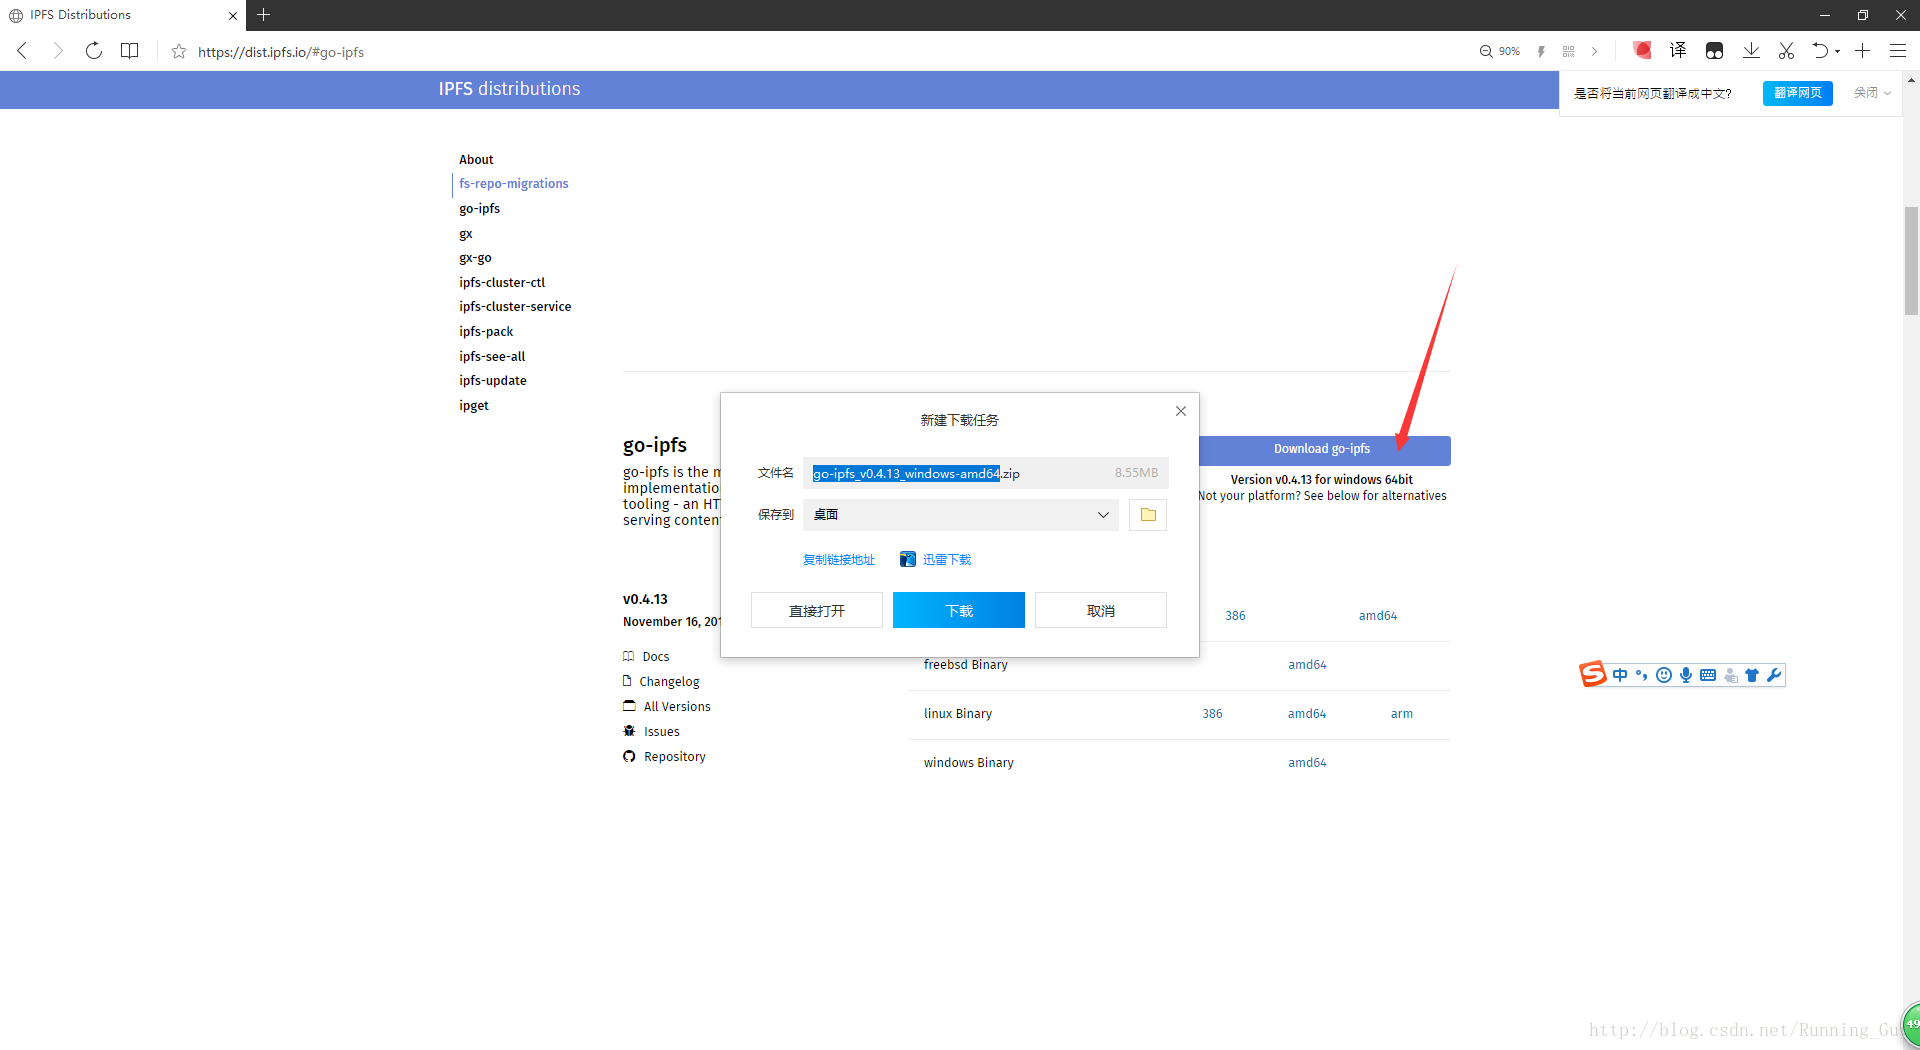Screen dimensions: 1920x1050
Task: Click the 迅雷下载 Thunder download link
Action: point(935,560)
